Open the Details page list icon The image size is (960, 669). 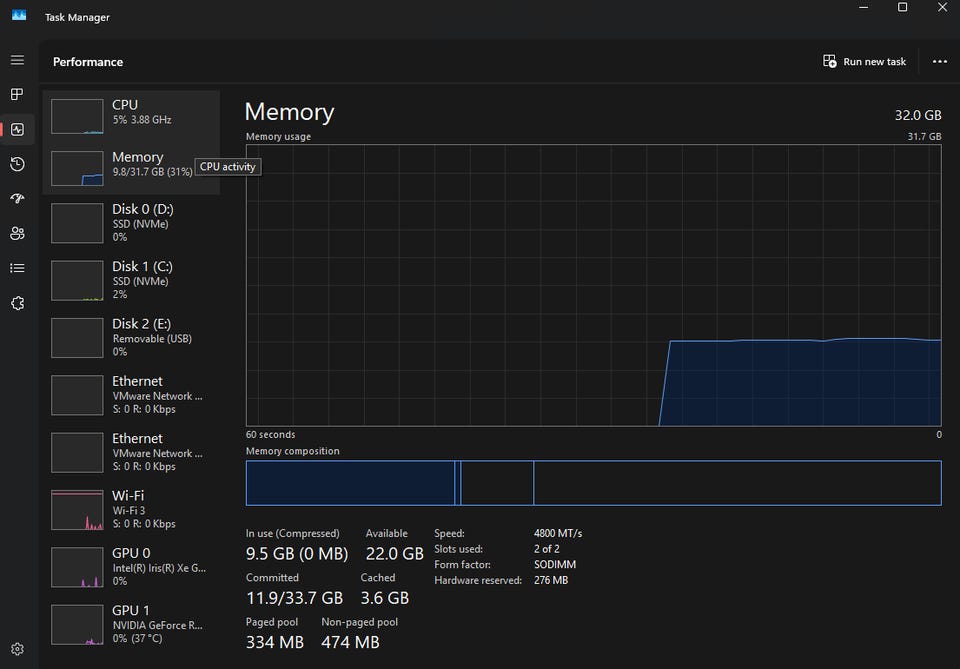(x=17, y=268)
